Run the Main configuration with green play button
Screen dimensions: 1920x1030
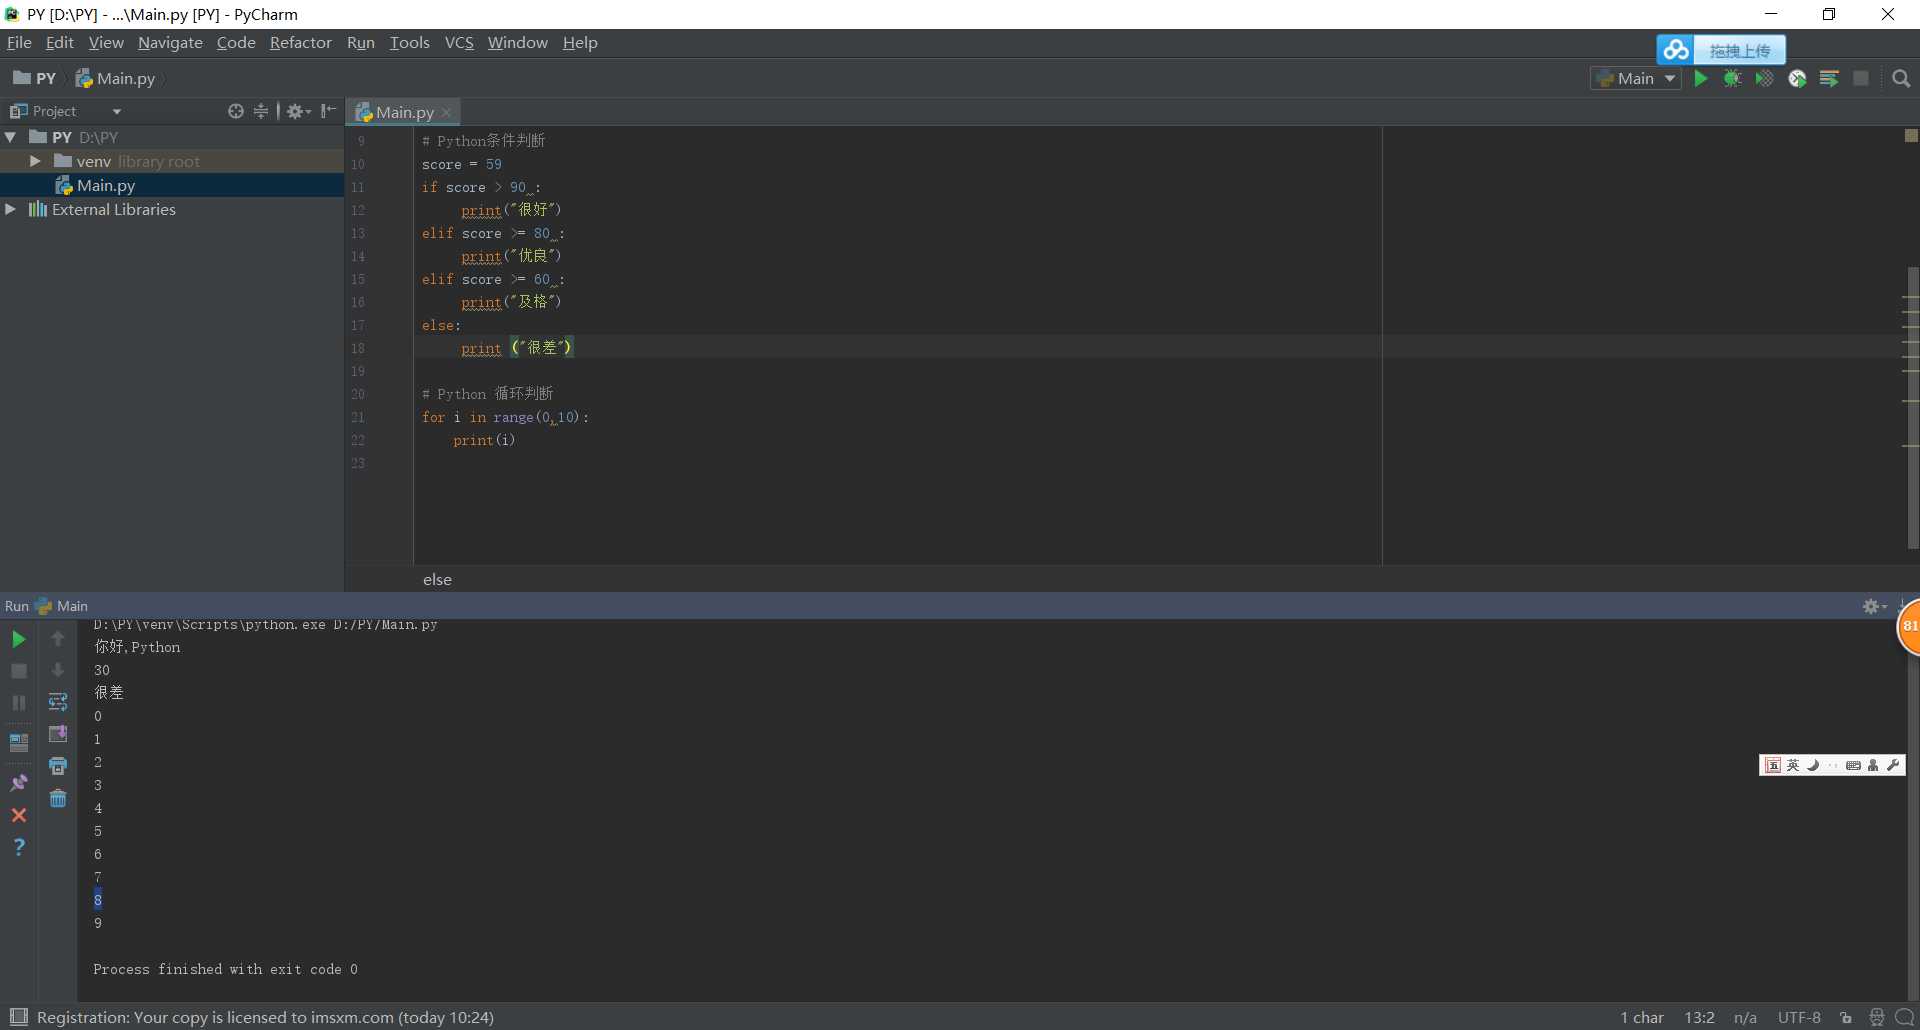(1701, 79)
